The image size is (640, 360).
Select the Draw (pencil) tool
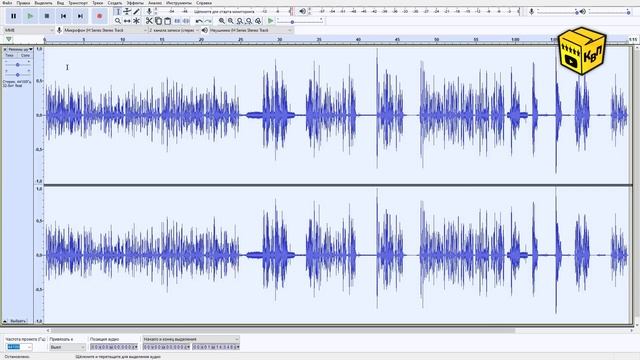coord(136,11)
